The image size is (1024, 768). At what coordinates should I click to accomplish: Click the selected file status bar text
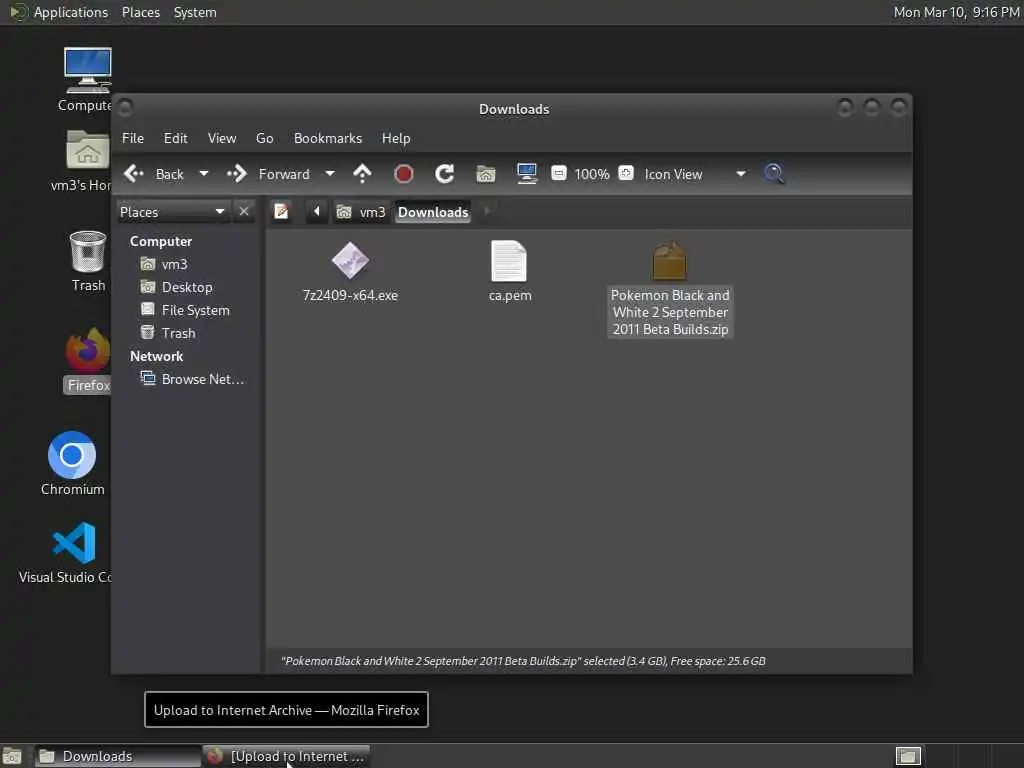tap(523, 661)
